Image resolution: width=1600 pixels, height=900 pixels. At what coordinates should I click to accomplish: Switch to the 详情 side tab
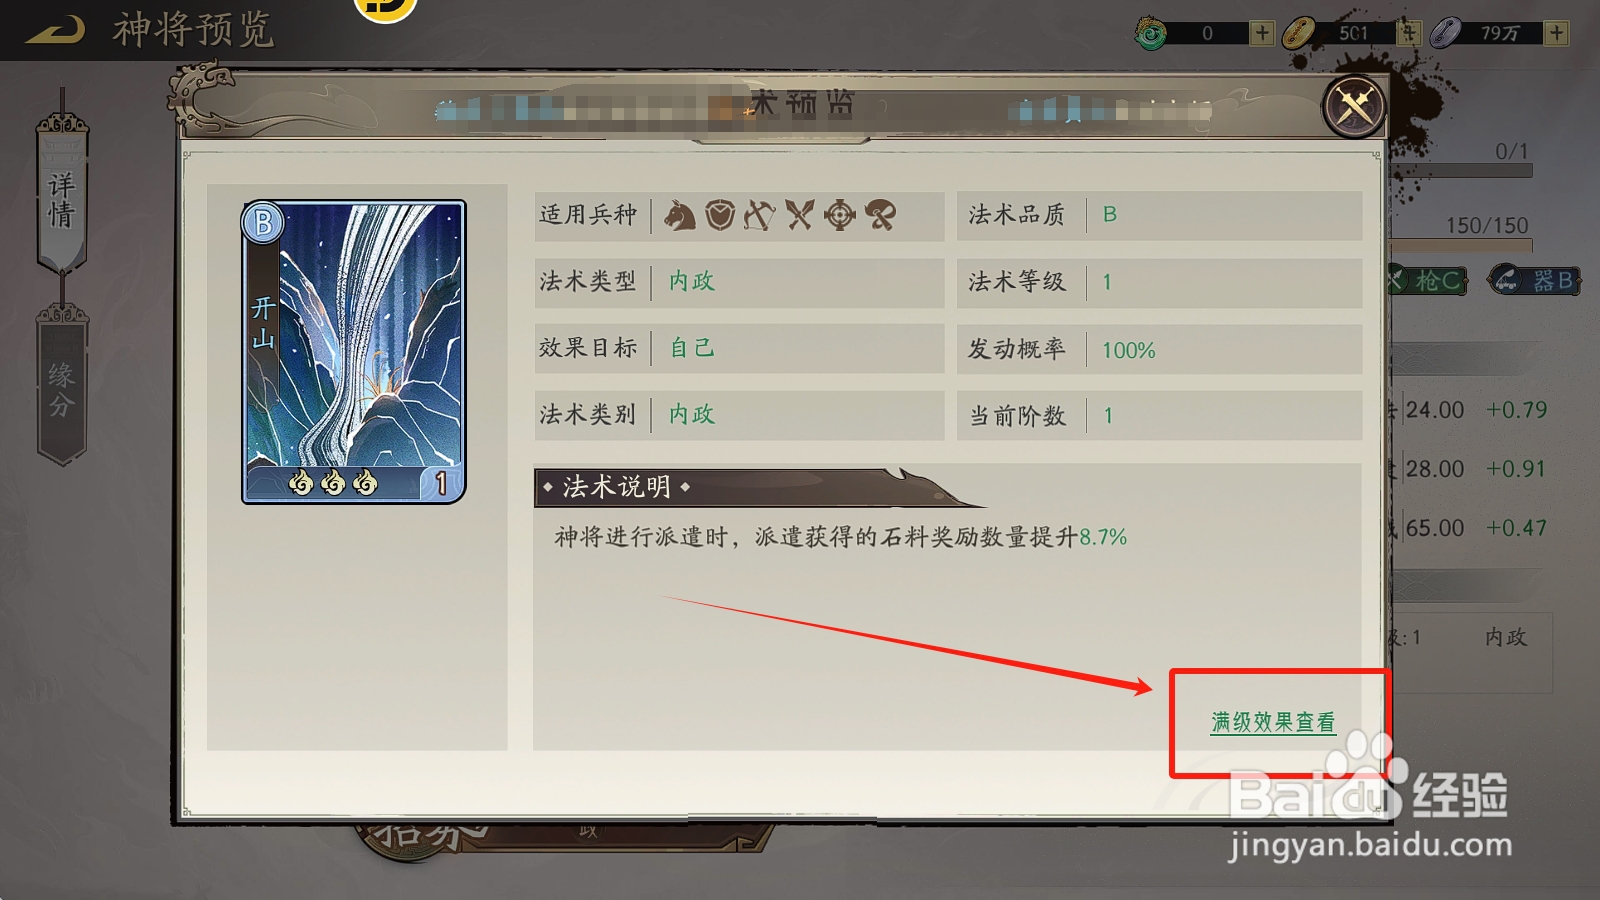tap(62, 198)
